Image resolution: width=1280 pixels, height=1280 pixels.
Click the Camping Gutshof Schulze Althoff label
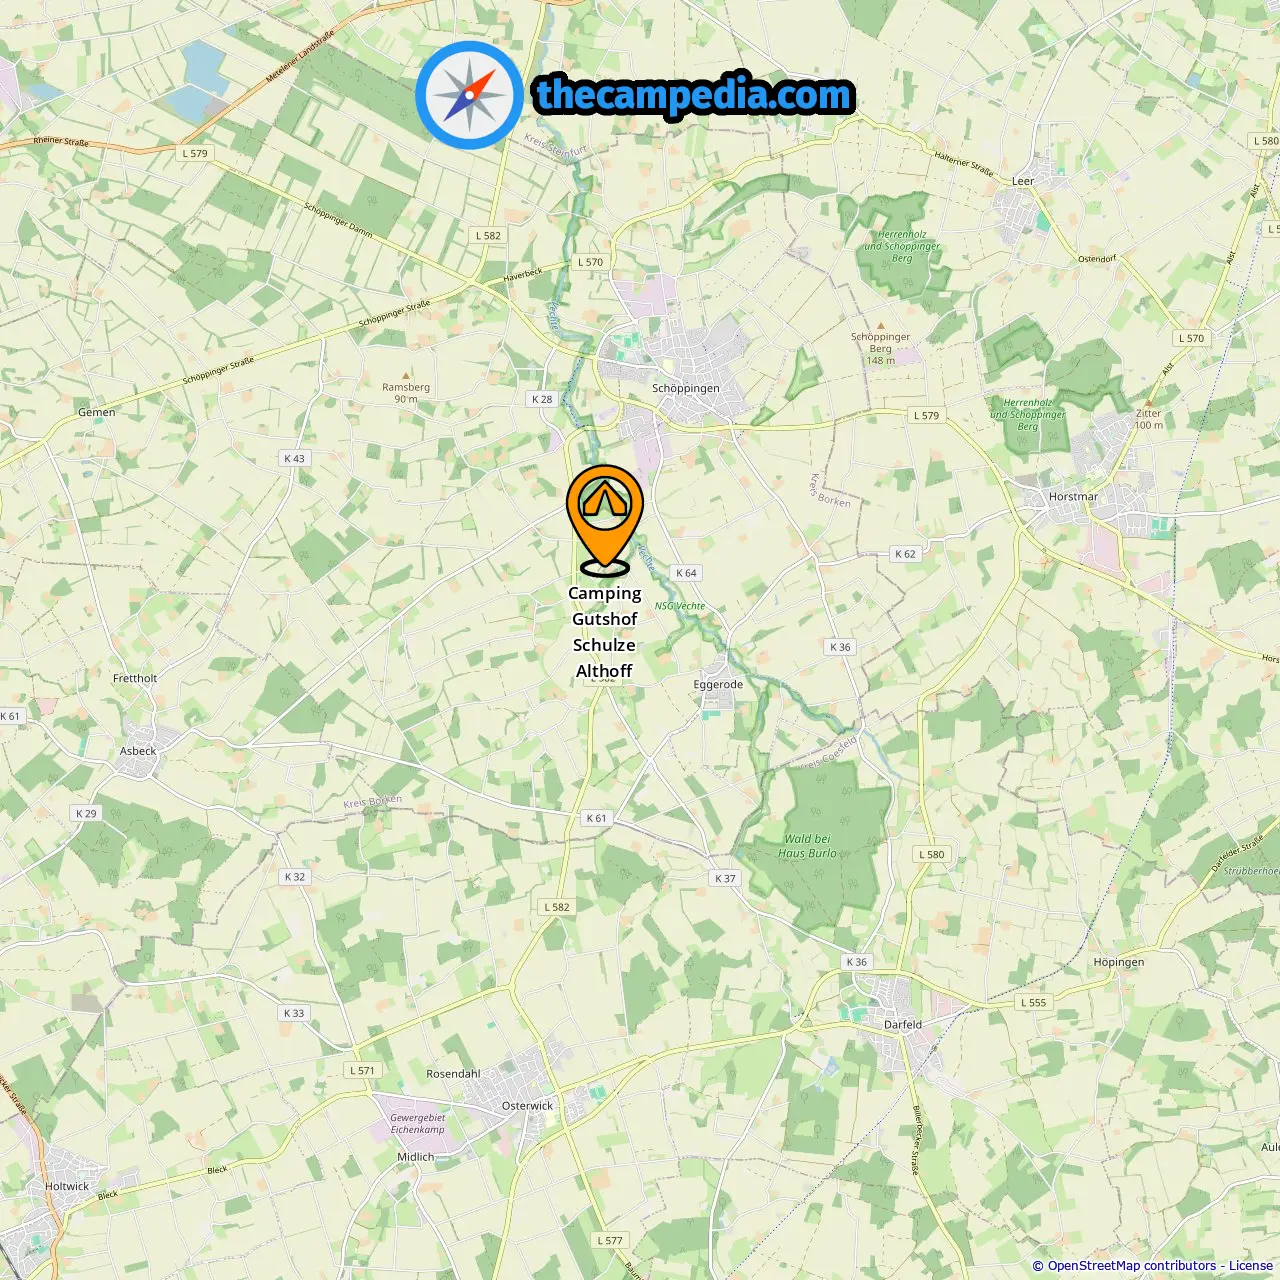tap(605, 632)
